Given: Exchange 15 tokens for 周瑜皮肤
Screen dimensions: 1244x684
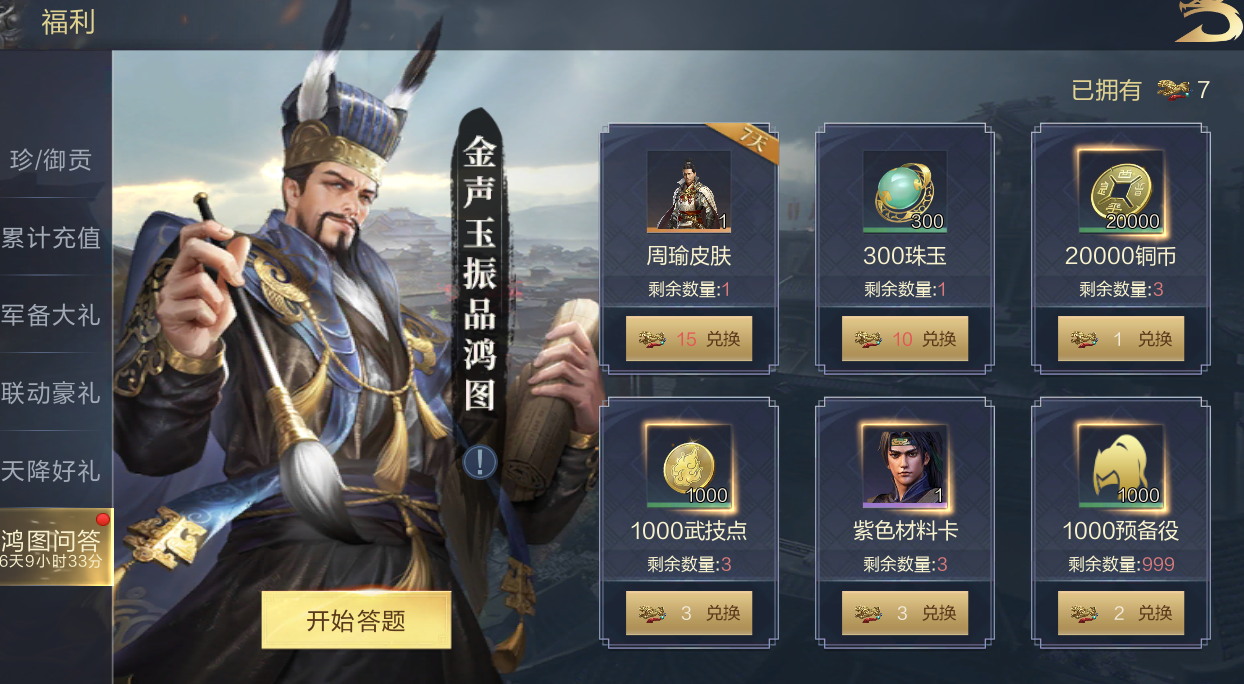Looking at the screenshot, I should 689,339.
